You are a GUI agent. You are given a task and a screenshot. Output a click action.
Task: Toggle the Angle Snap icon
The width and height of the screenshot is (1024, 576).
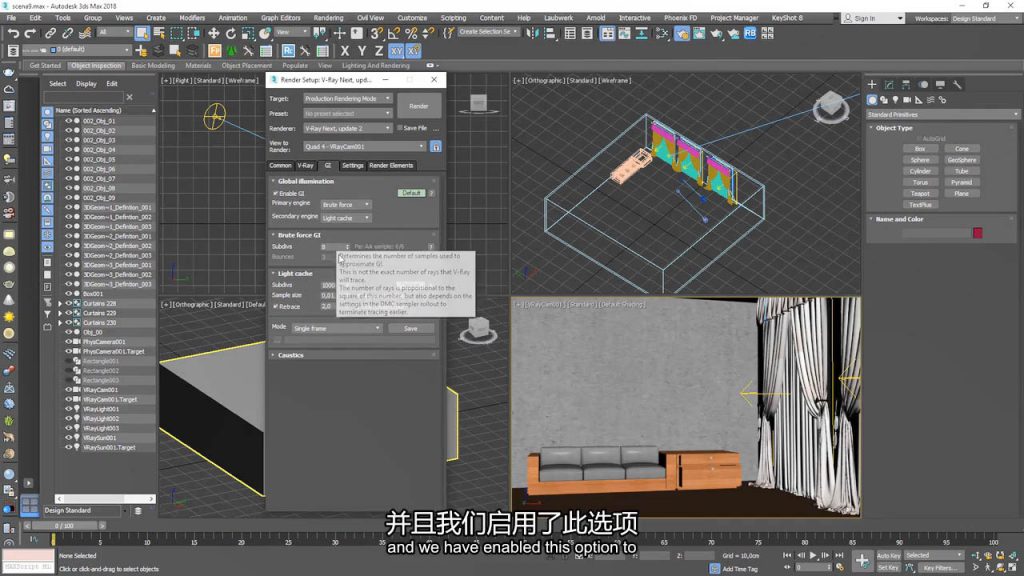click(x=394, y=33)
